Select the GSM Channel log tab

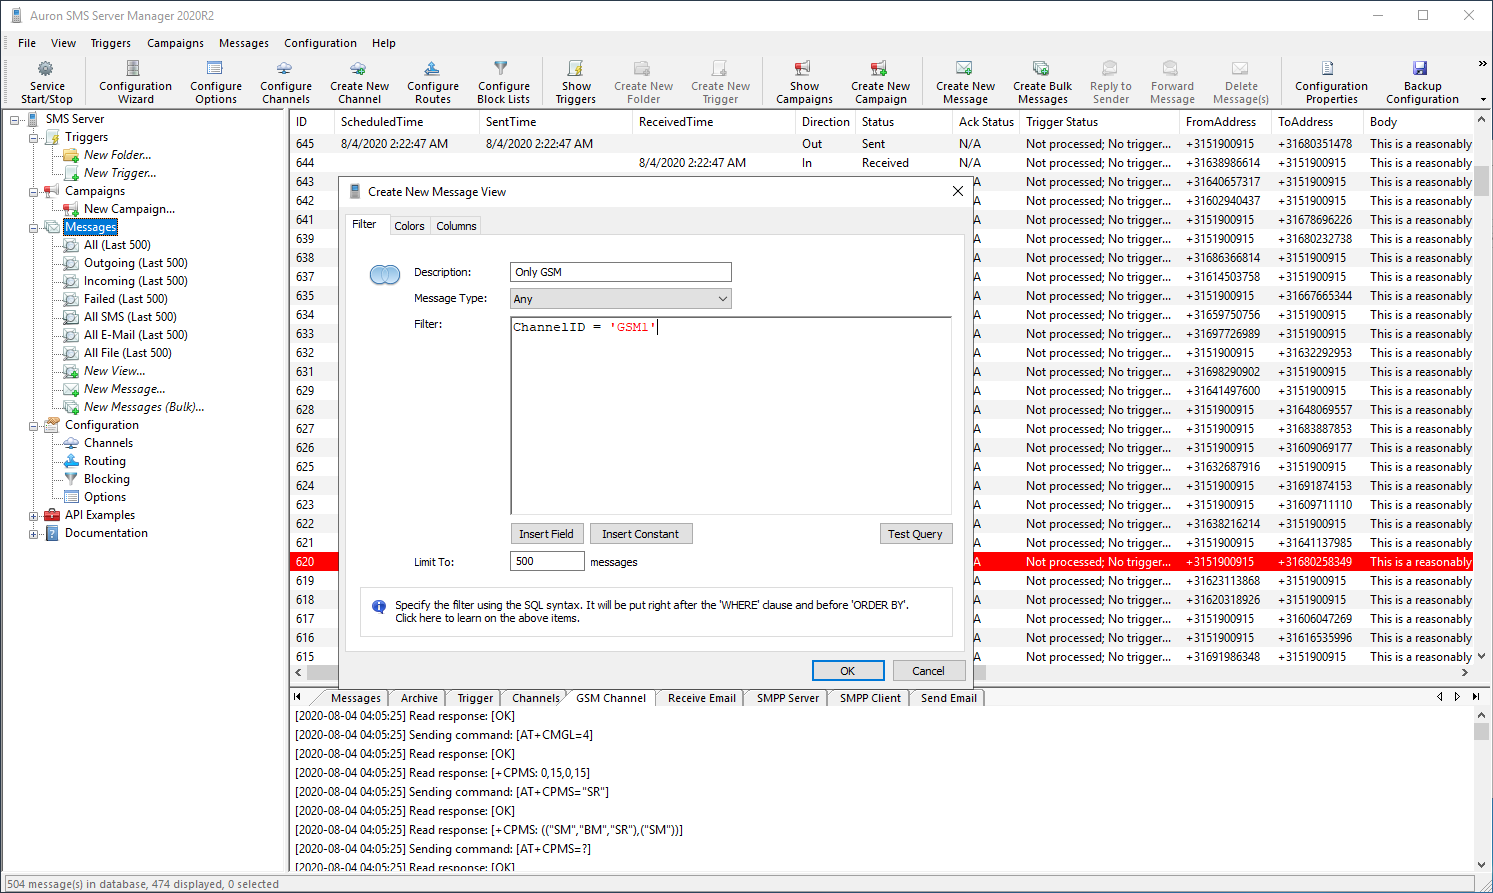pyautogui.click(x=610, y=698)
